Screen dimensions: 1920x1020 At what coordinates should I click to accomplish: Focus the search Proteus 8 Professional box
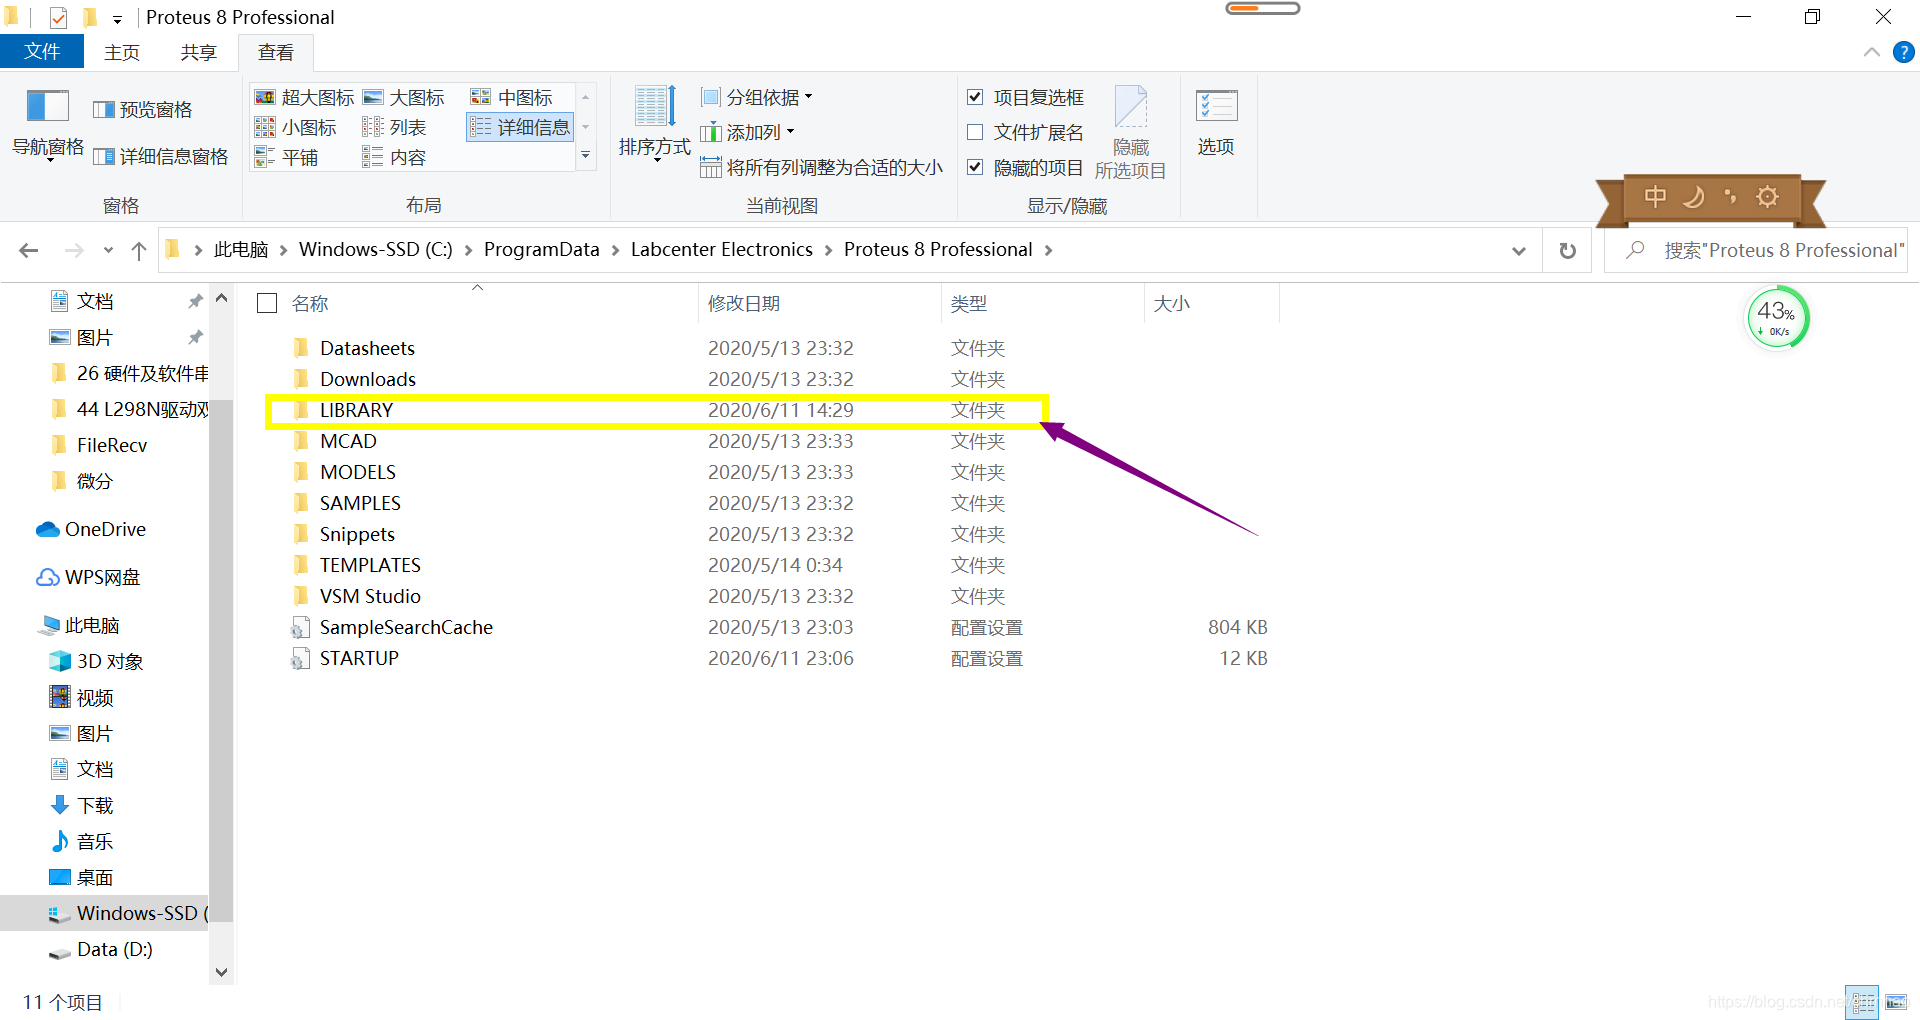click(x=1757, y=251)
